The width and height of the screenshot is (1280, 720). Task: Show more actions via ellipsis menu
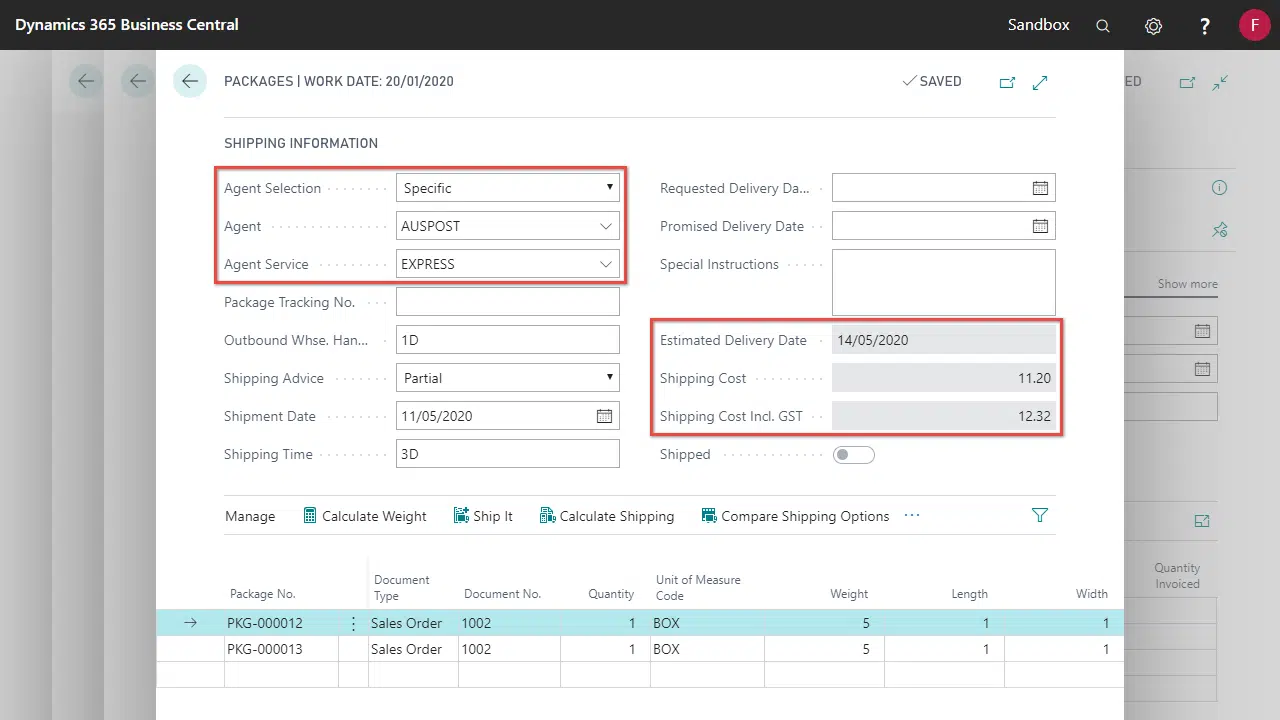911,516
